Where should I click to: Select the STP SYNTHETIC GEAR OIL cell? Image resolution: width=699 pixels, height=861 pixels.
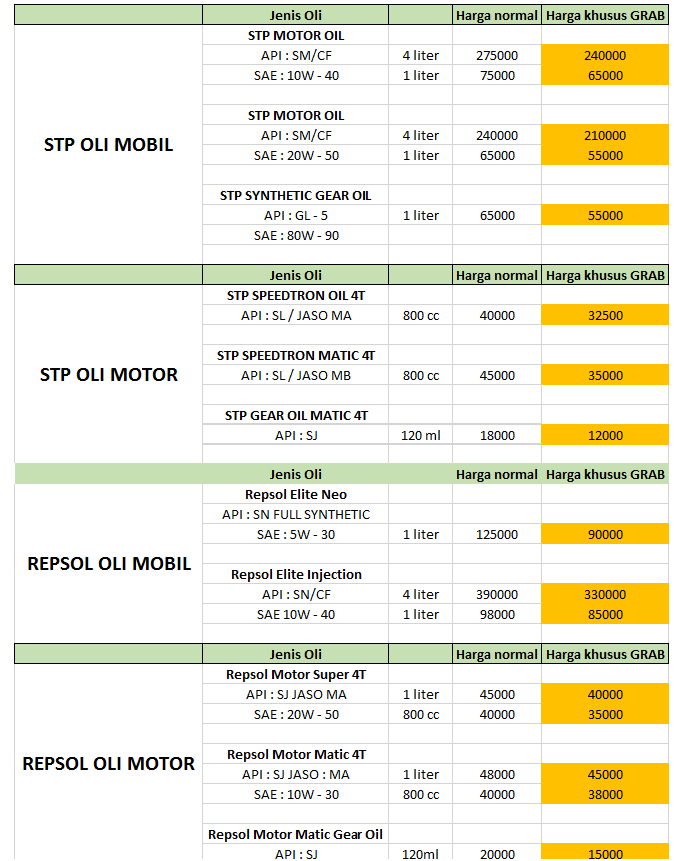(x=295, y=195)
